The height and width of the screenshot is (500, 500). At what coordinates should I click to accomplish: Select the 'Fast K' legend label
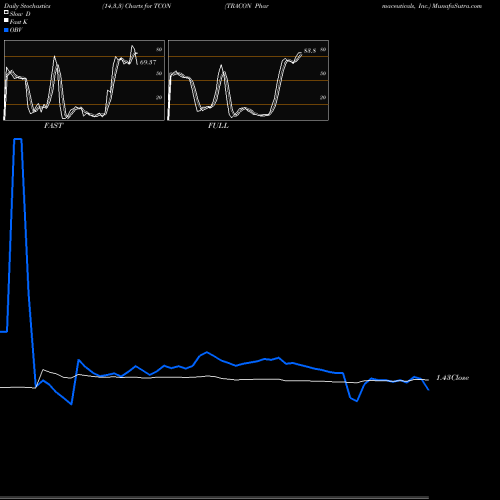tap(19, 22)
